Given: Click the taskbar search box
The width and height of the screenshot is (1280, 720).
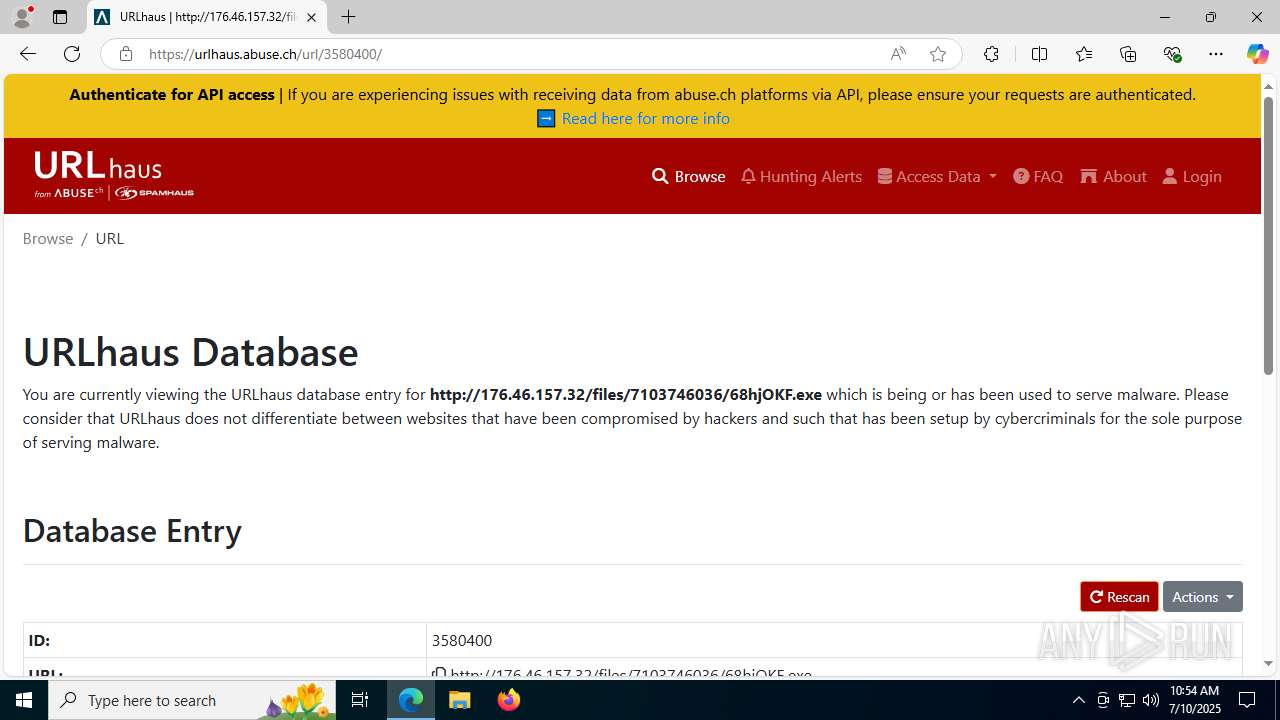Looking at the screenshot, I should click(192, 700).
